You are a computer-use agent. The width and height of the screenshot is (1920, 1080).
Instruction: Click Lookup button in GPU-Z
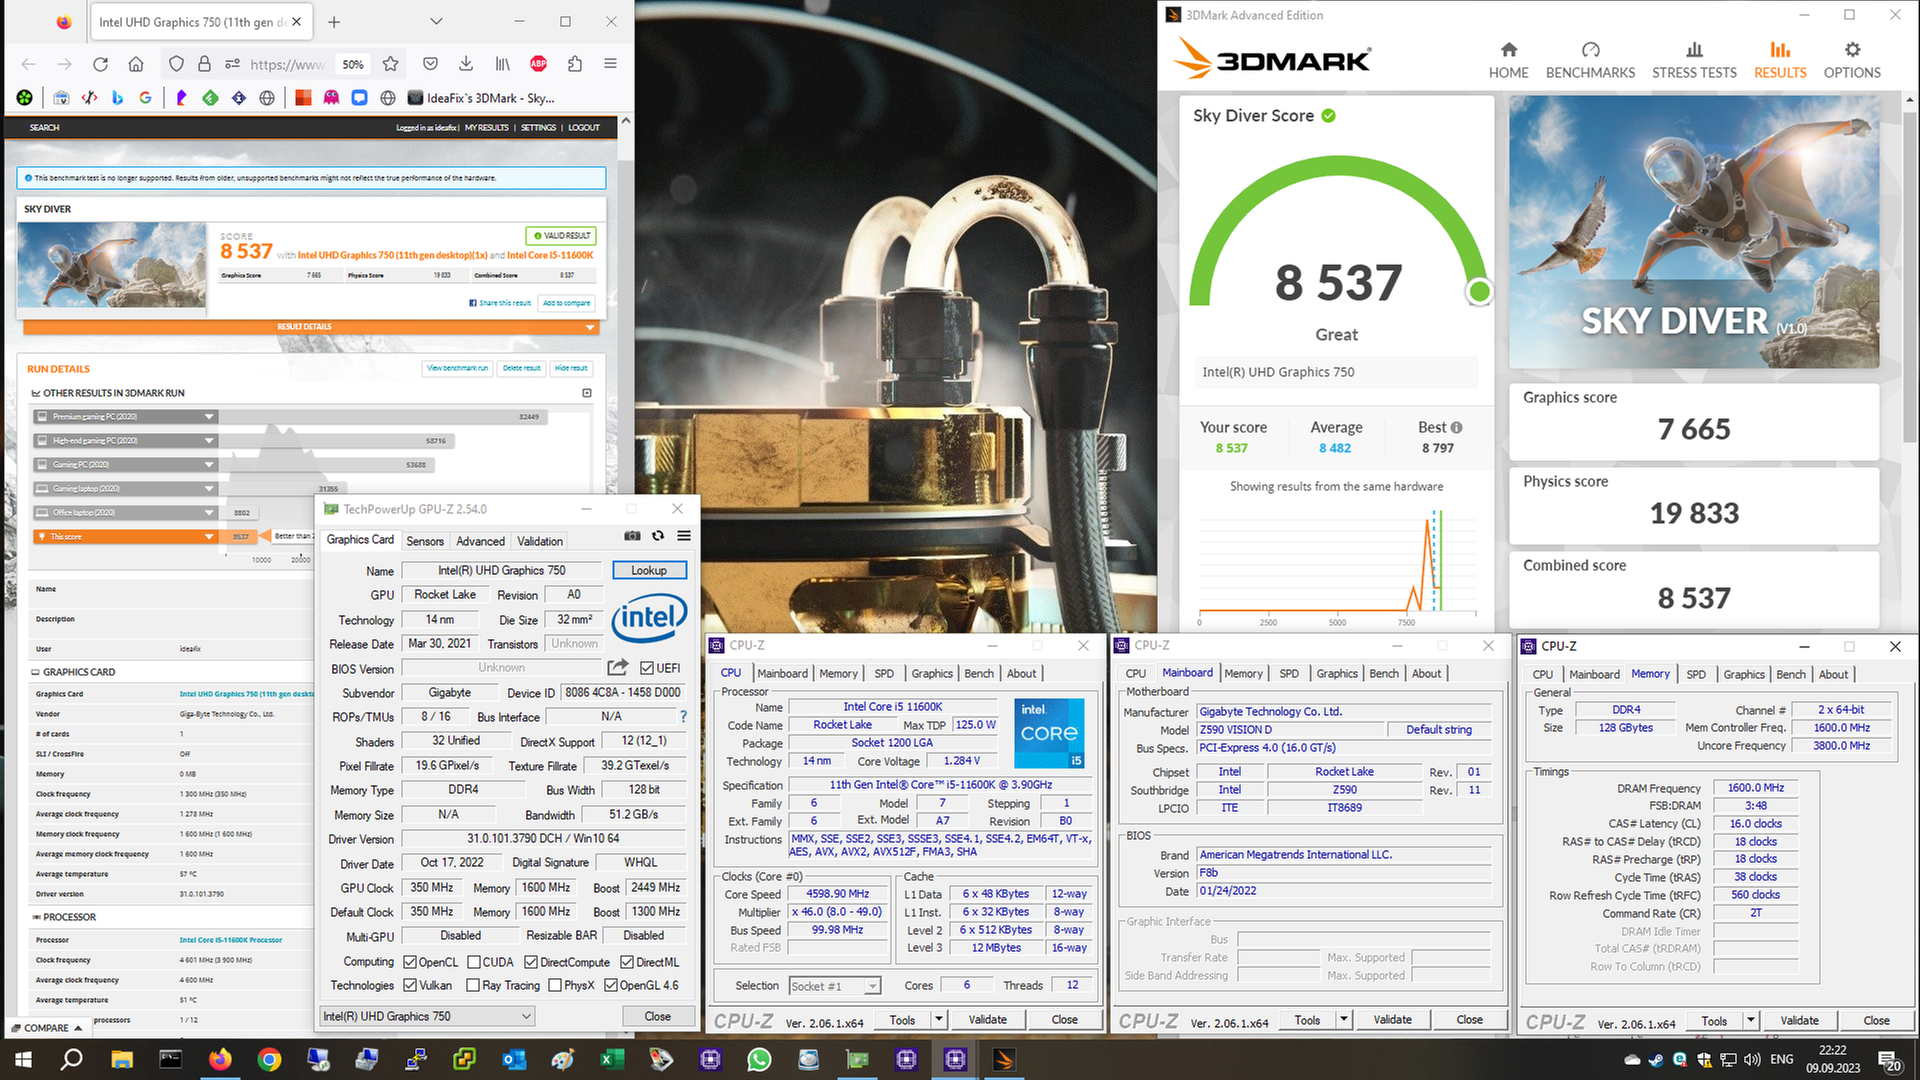click(x=649, y=570)
